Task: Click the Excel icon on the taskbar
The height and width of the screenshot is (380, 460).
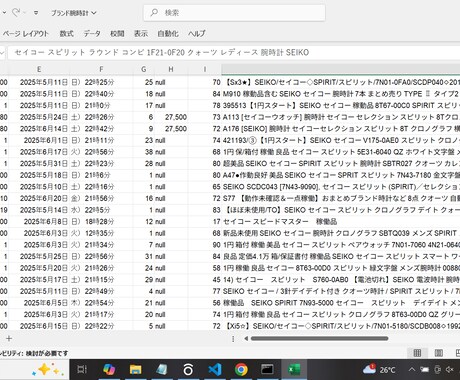Action: (x=294, y=369)
